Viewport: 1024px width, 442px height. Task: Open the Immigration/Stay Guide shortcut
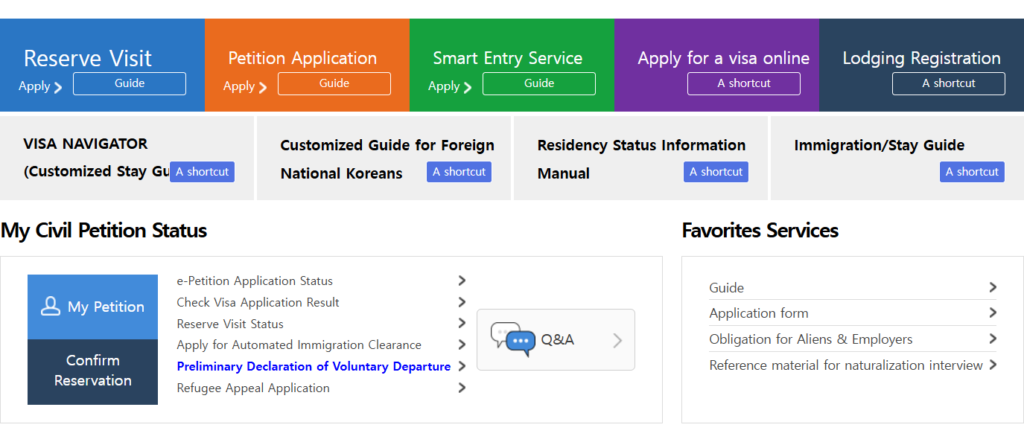[972, 172]
